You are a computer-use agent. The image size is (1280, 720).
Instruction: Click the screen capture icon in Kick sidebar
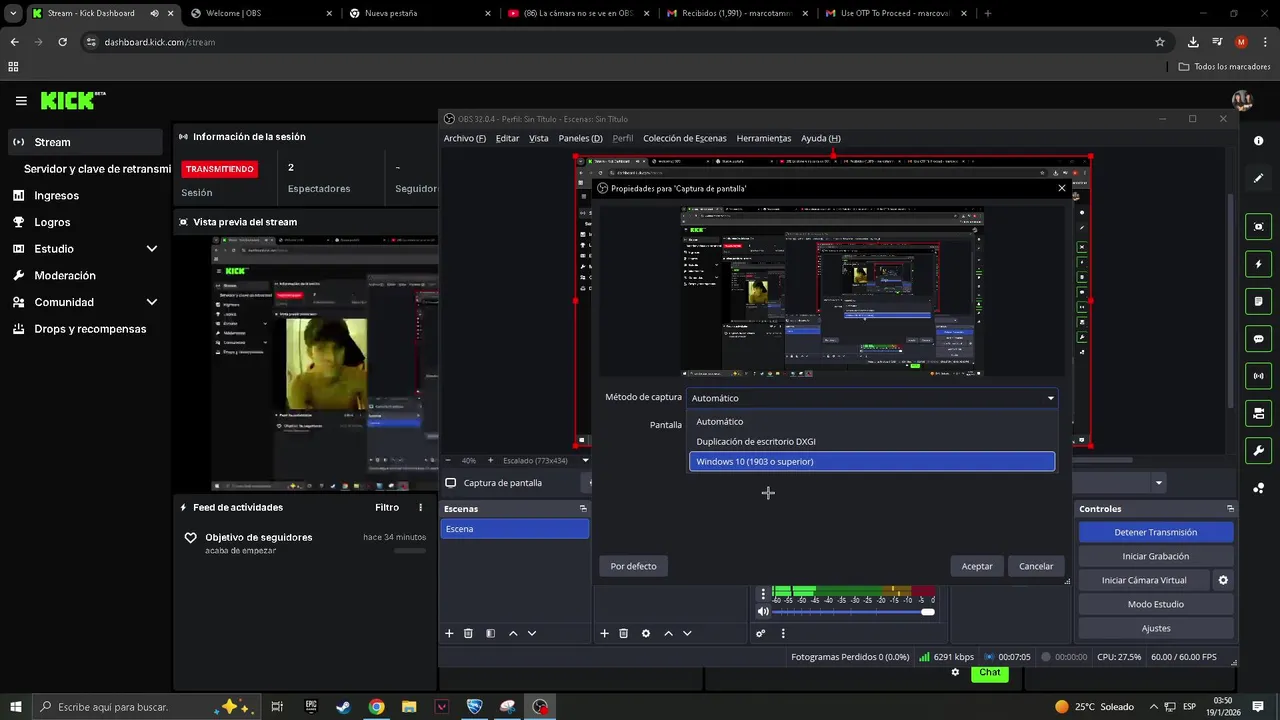click(1259, 227)
